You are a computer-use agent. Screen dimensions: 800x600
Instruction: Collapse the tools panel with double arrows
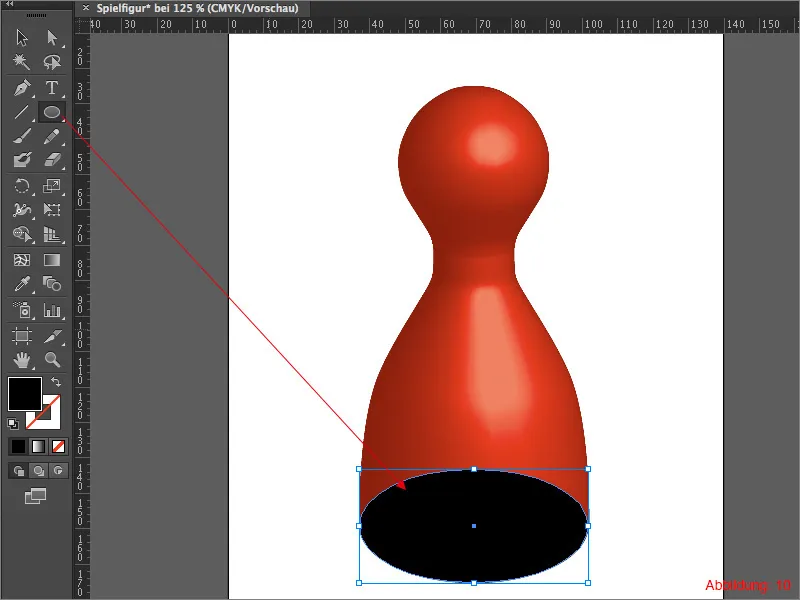click(x=10, y=4)
